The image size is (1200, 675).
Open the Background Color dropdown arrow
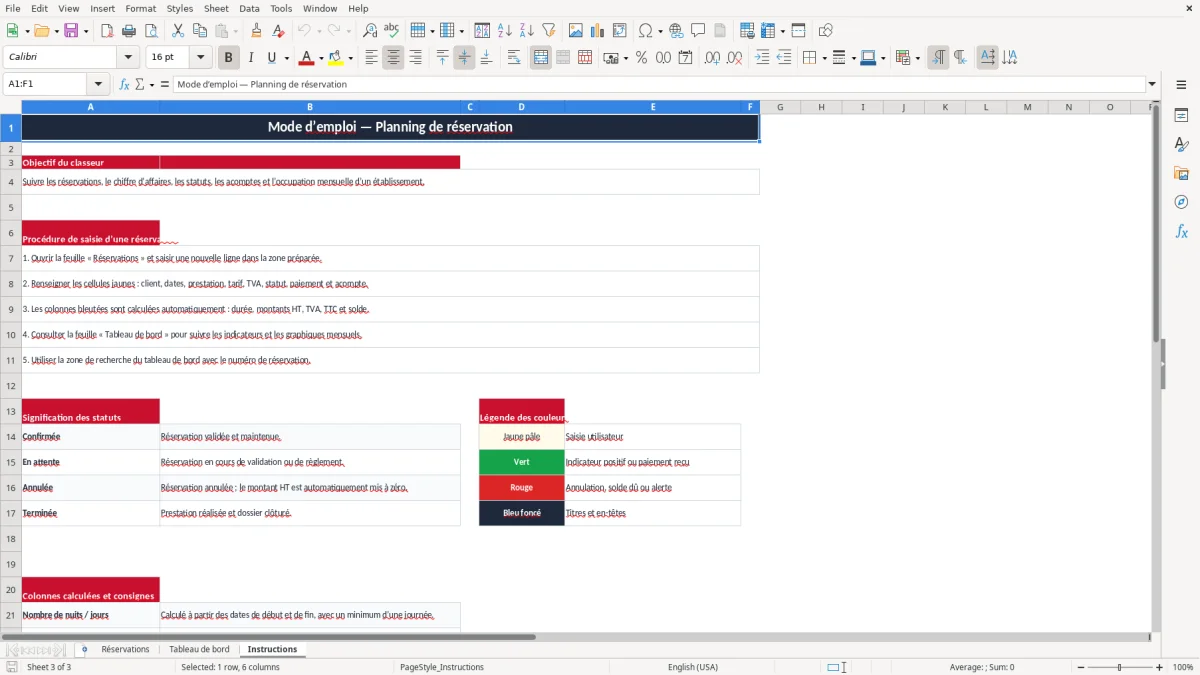pyautogui.click(x=350, y=58)
